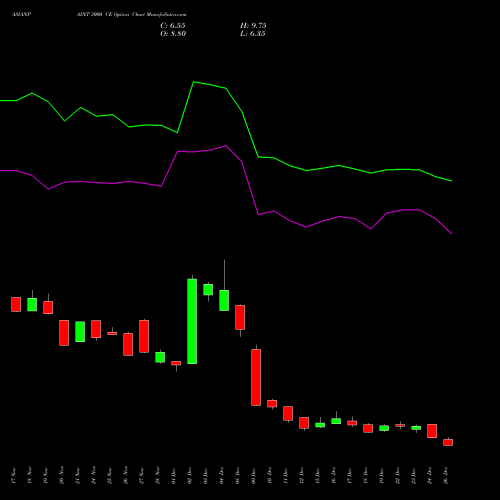Click the "CE Options Chart" title text

click(124, 15)
